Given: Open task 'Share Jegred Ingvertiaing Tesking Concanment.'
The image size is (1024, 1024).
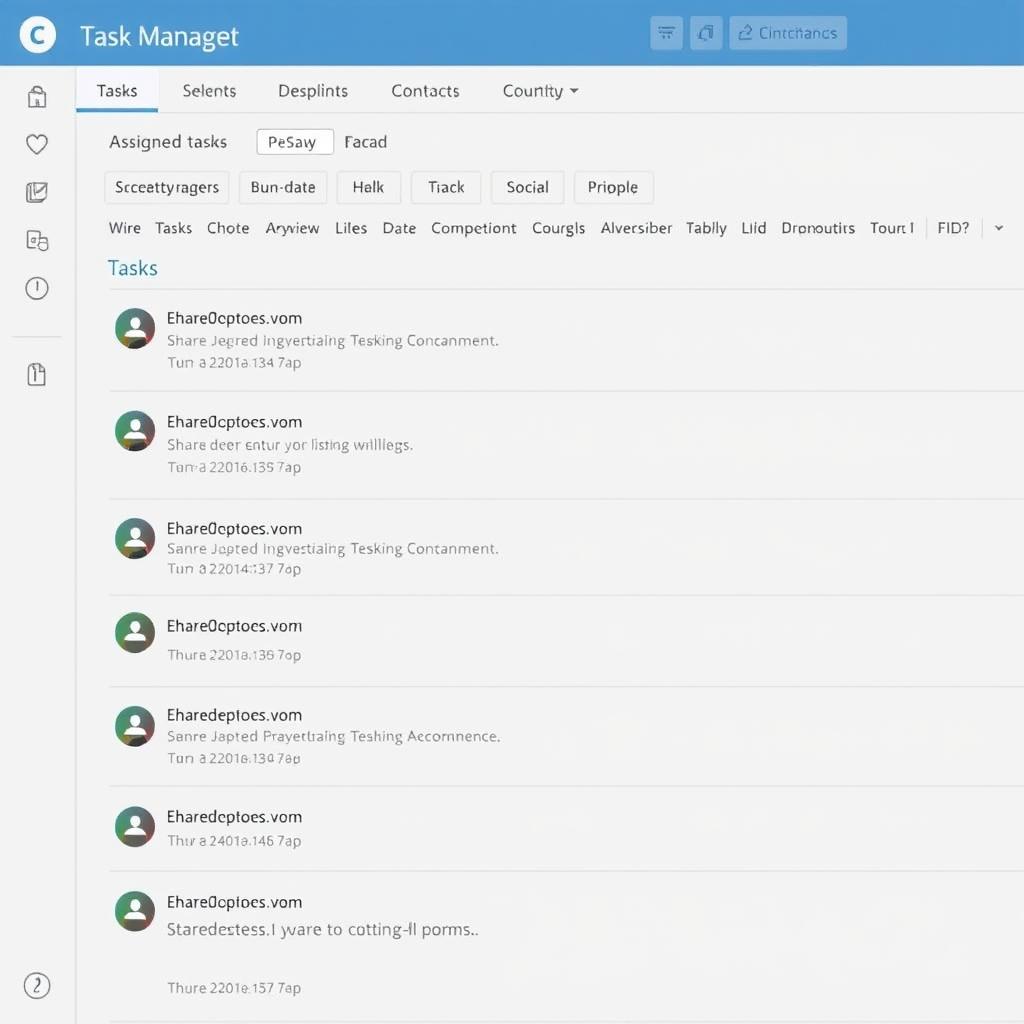Looking at the screenshot, I should pyautogui.click(x=332, y=341).
